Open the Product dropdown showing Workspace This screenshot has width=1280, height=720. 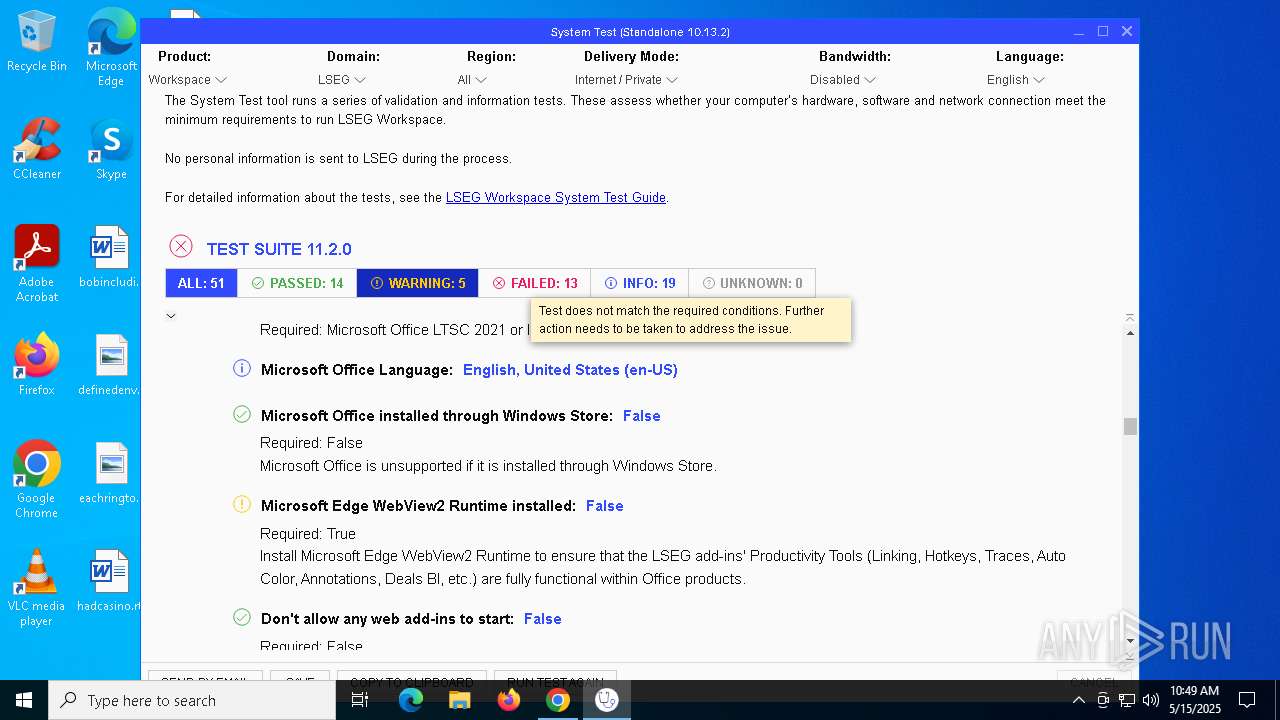point(187,80)
